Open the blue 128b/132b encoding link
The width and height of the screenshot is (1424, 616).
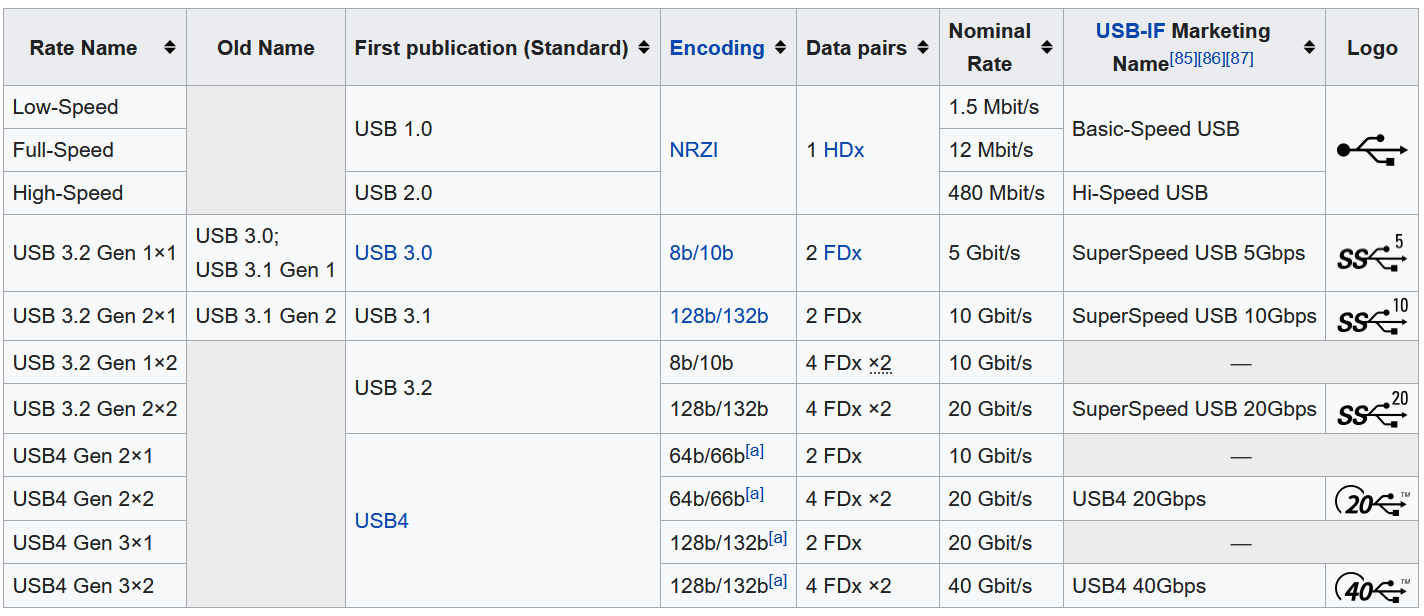click(x=719, y=316)
